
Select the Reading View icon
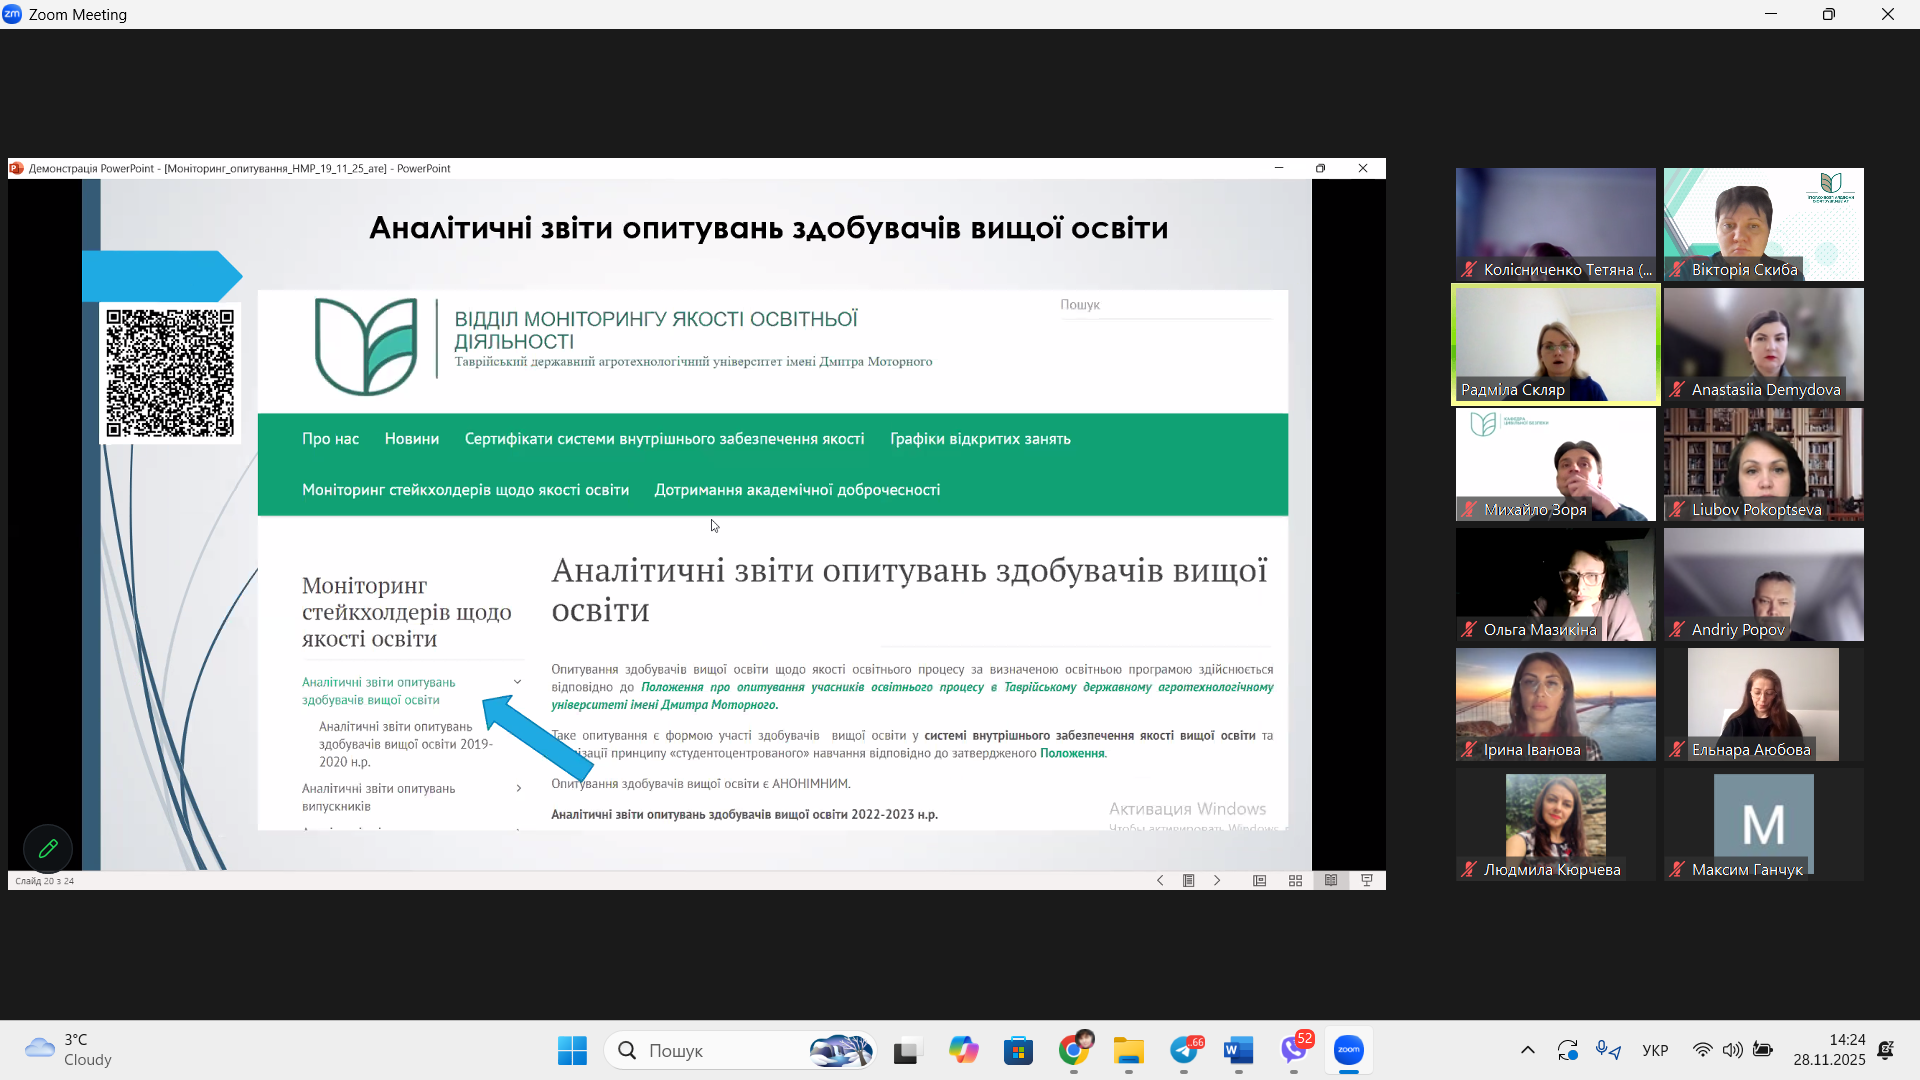click(1331, 880)
